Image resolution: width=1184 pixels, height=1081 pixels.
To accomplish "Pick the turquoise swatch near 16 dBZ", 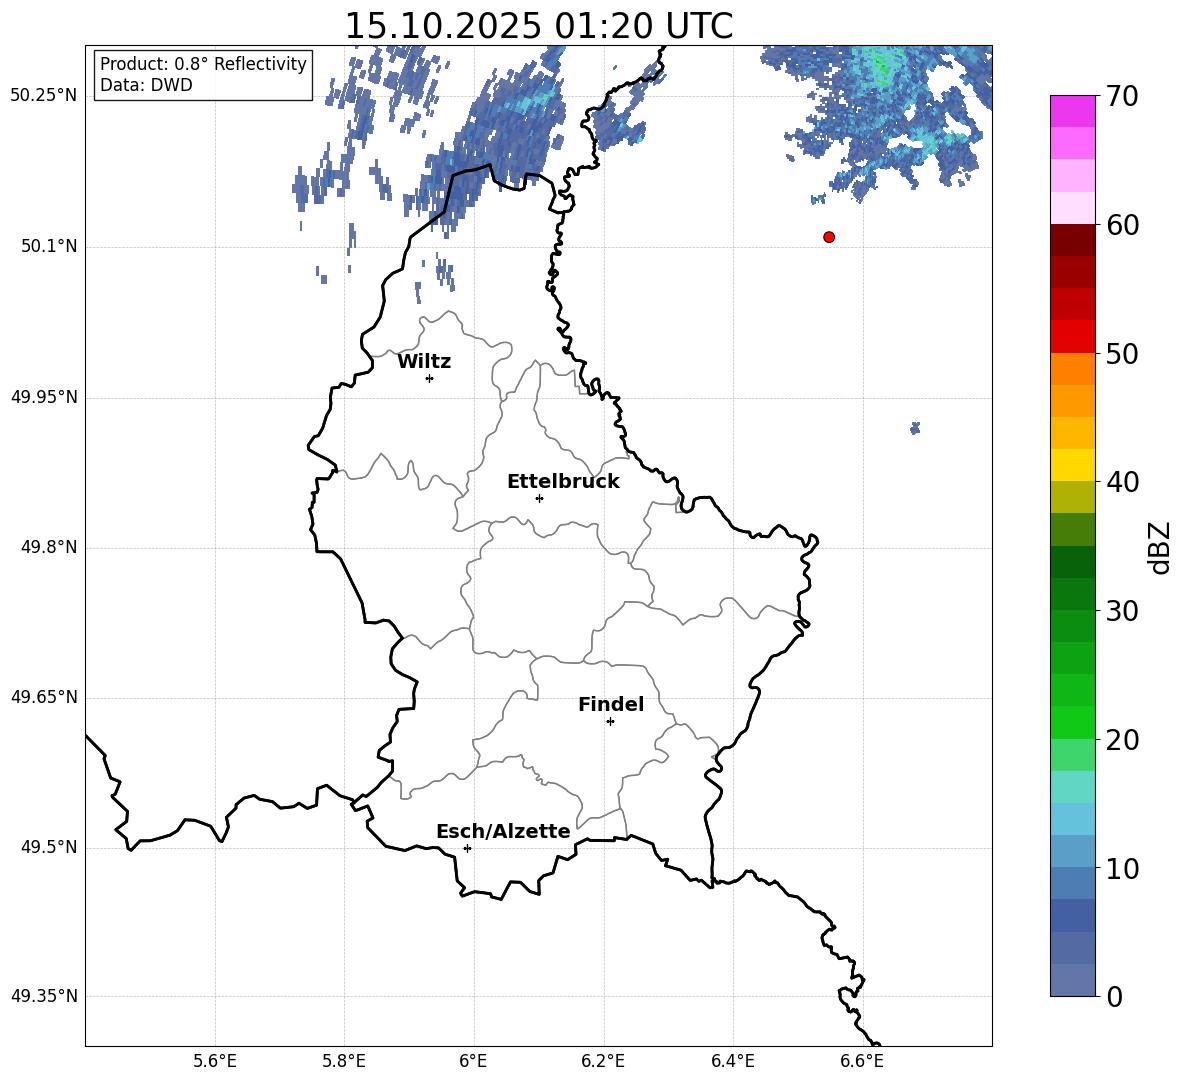I will click(1073, 787).
